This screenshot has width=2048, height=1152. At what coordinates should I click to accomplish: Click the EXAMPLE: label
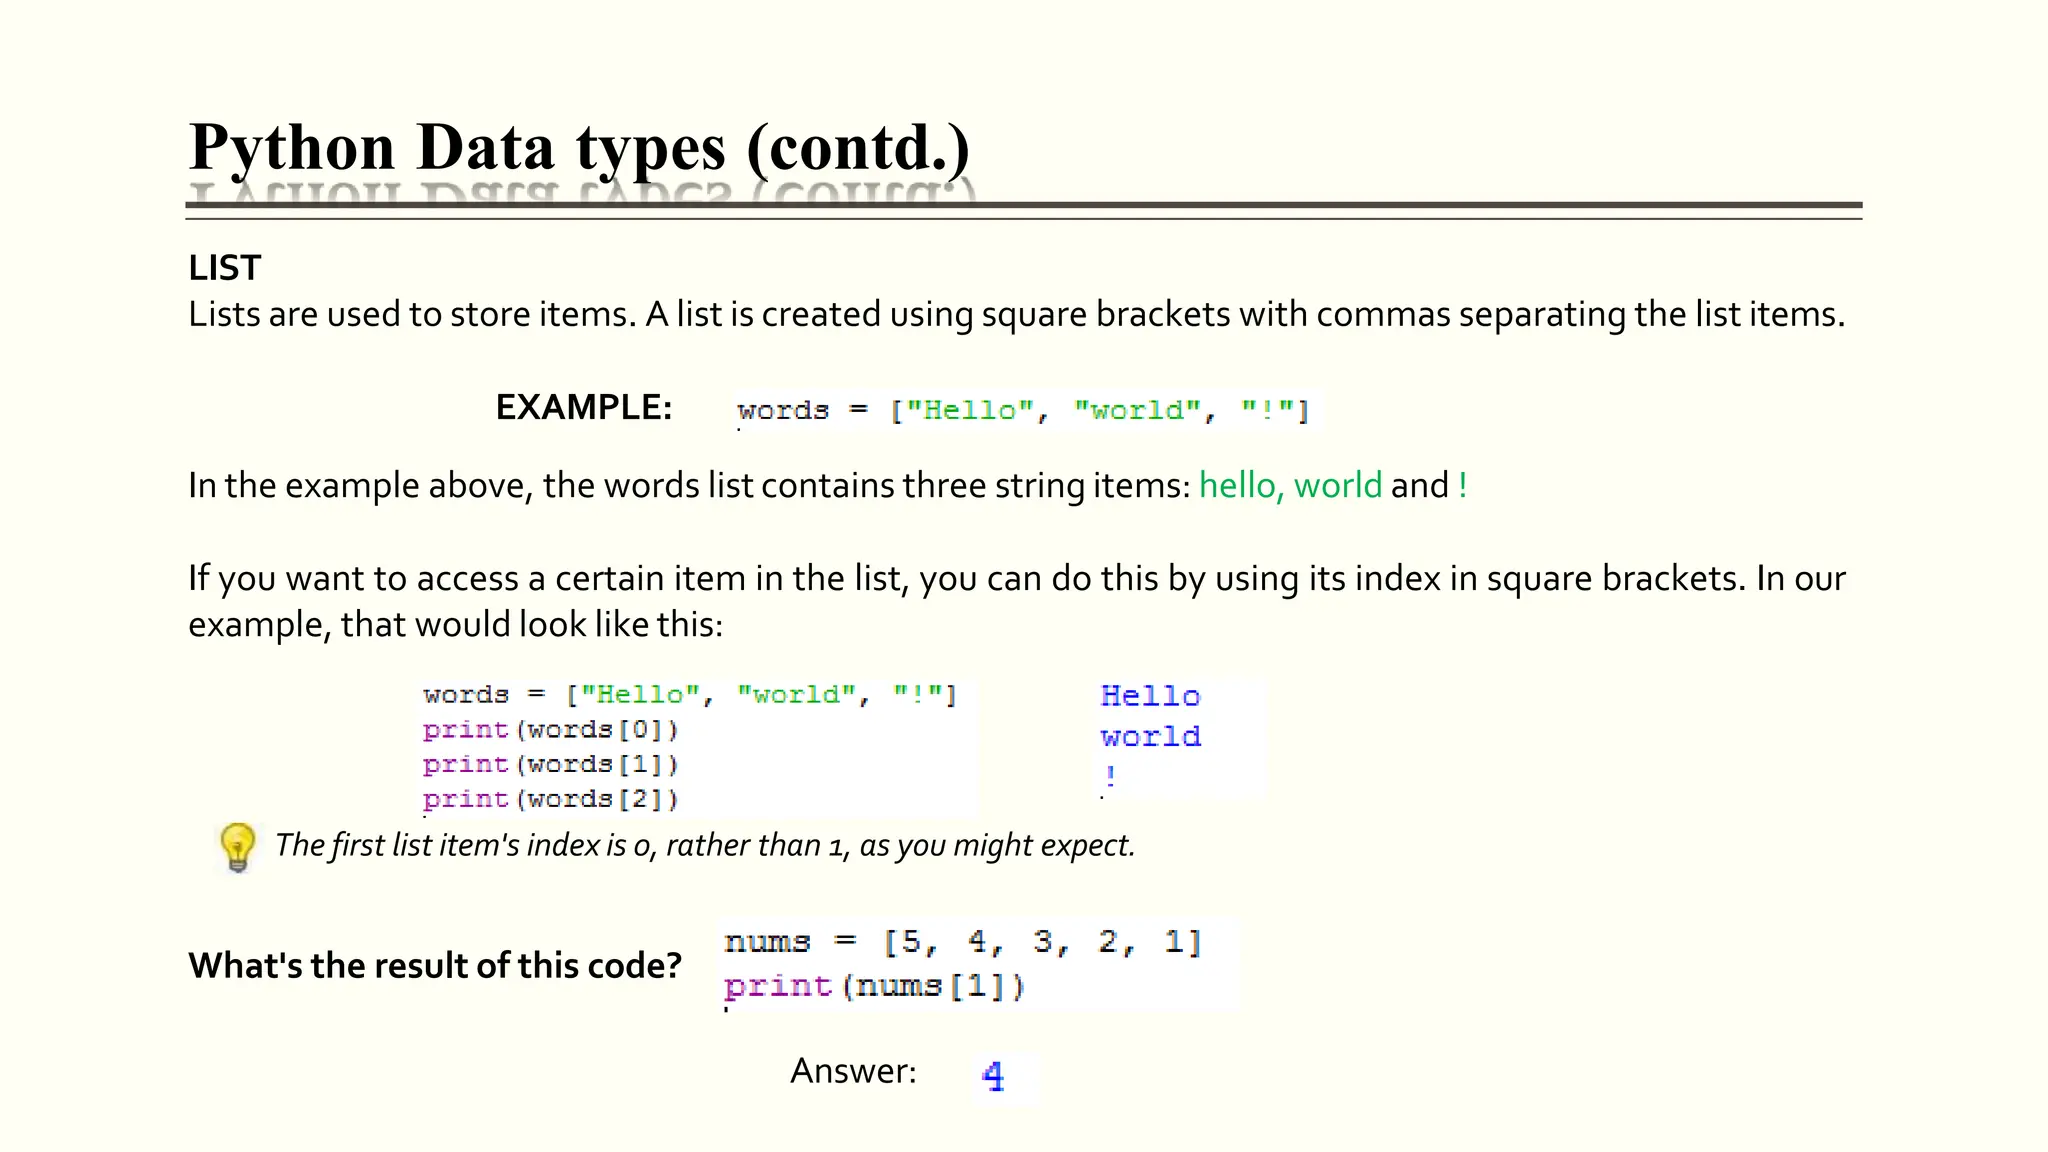(584, 407)
